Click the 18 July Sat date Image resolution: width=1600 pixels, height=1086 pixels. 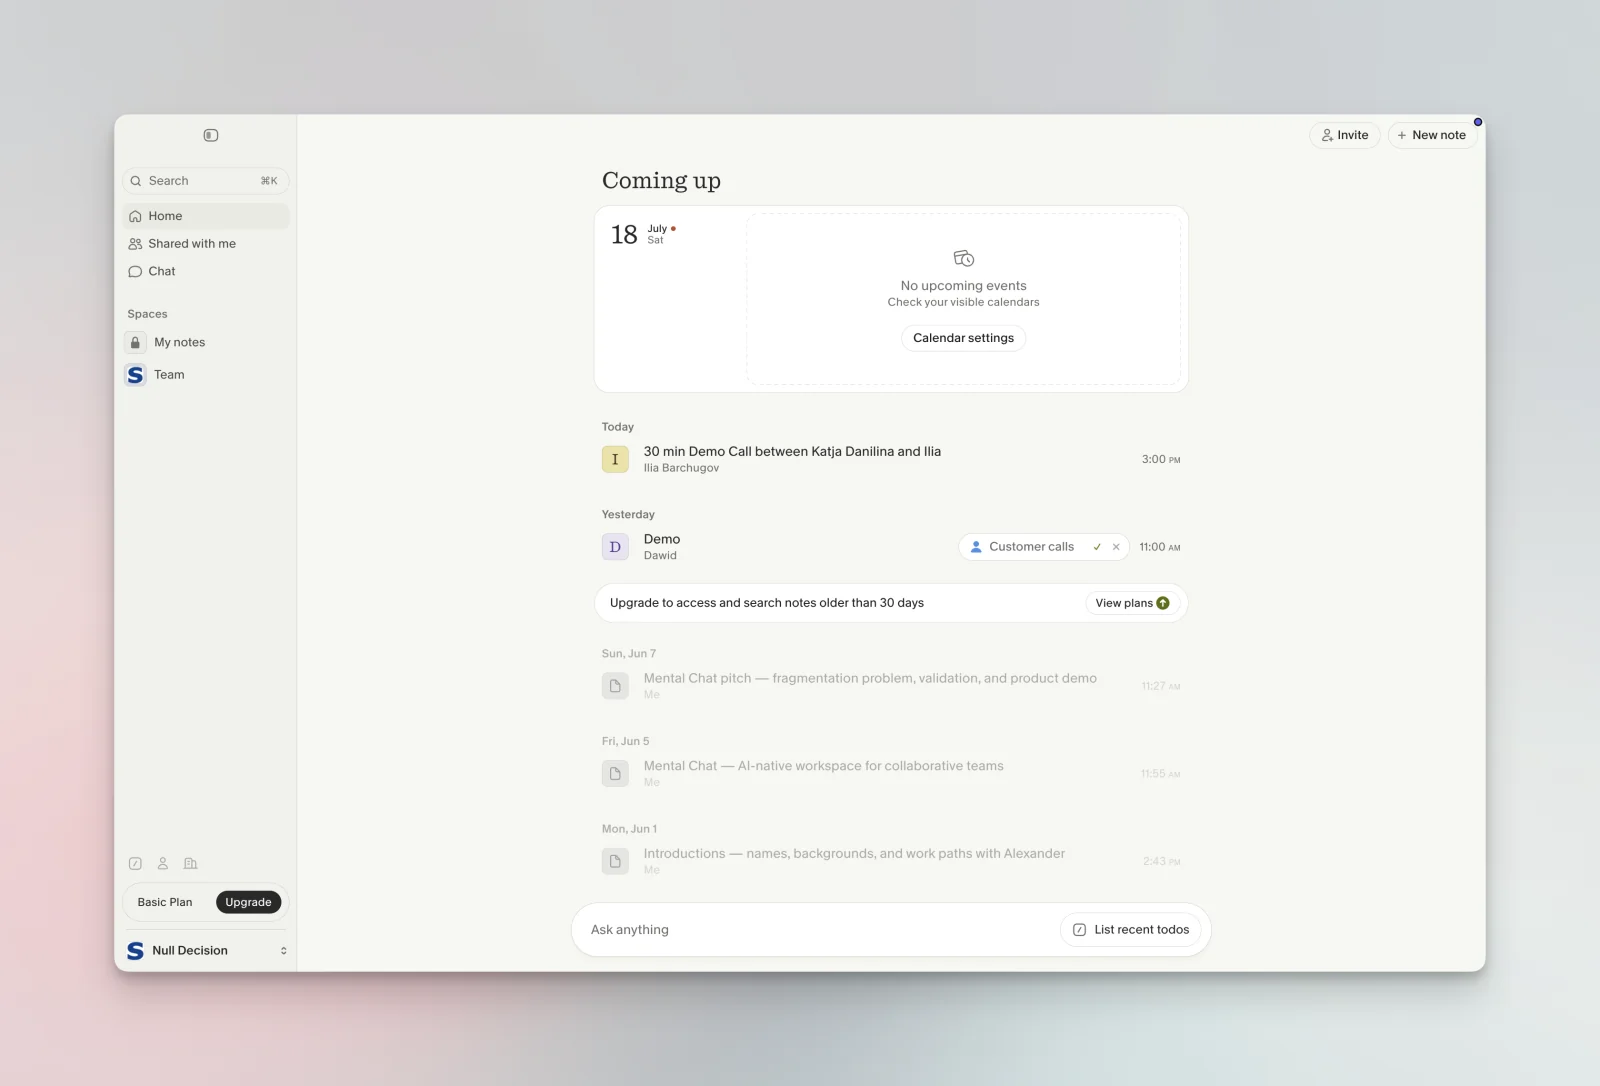tap(643, 234)
